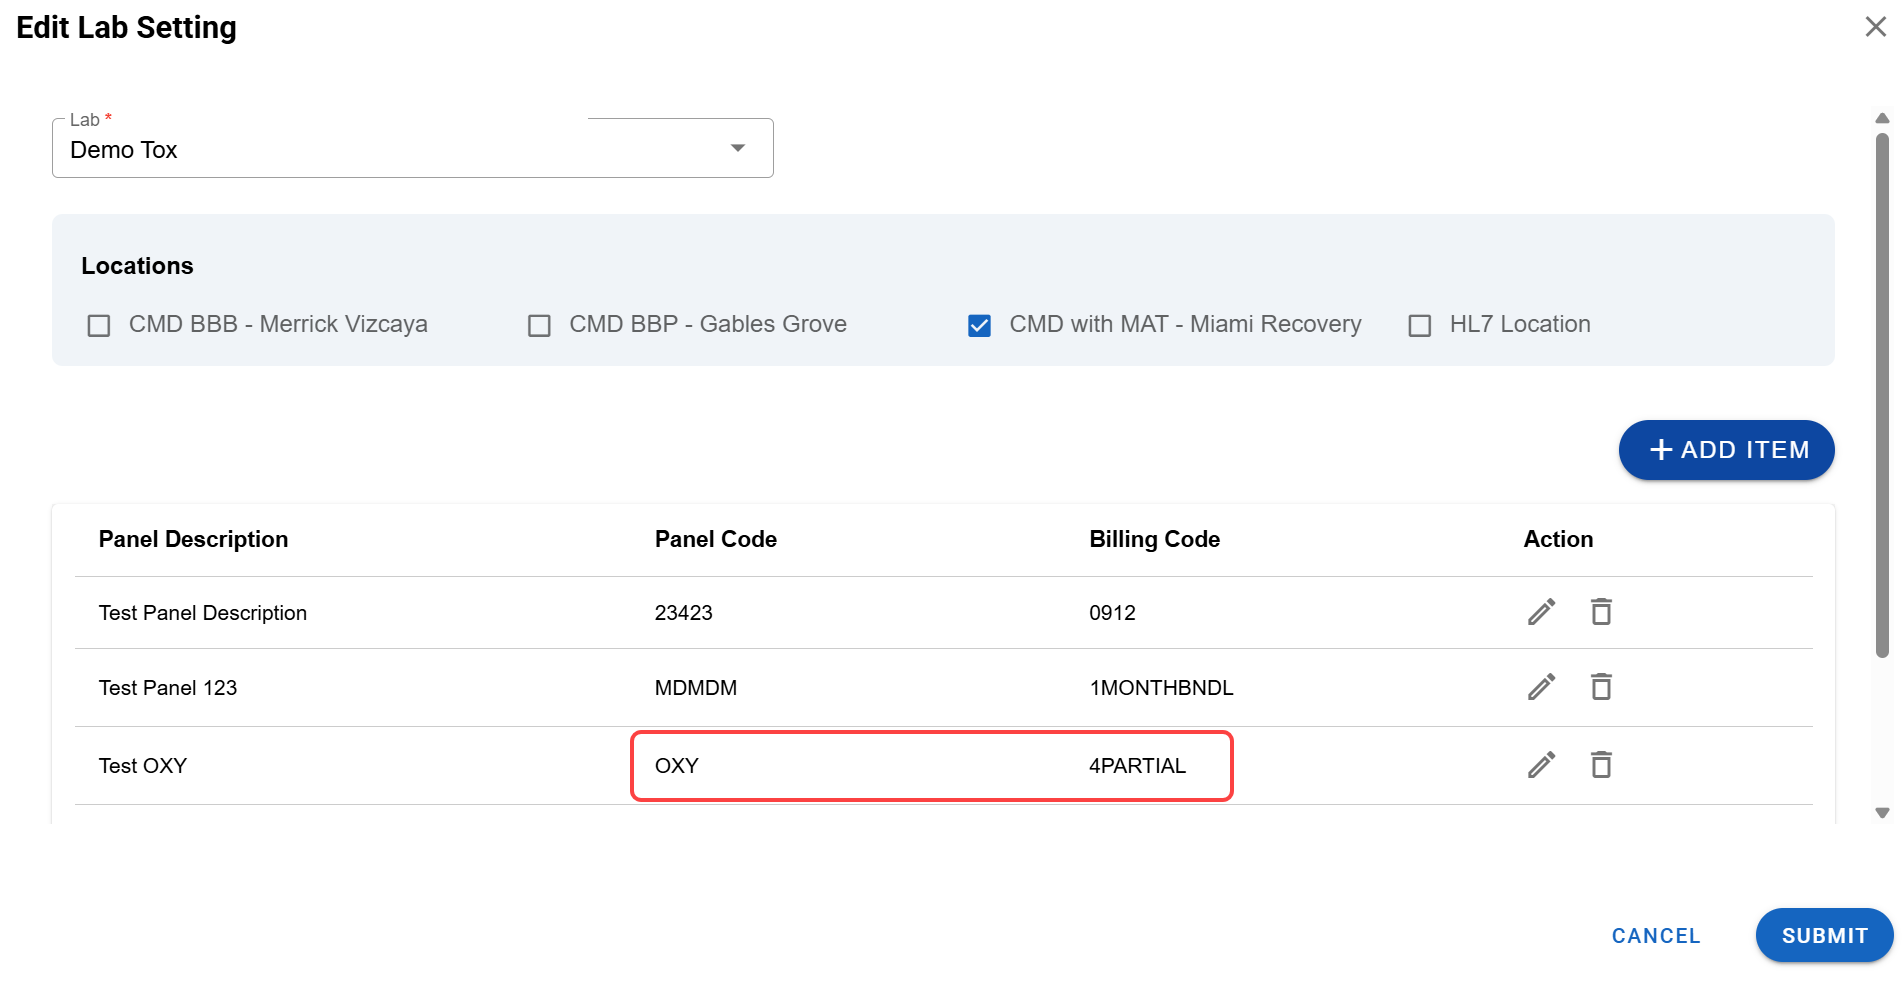This screenshot has width=1902, height=981.
Task: Delete the Test Panel 123 entry
Action: [x=1601, y=687]
